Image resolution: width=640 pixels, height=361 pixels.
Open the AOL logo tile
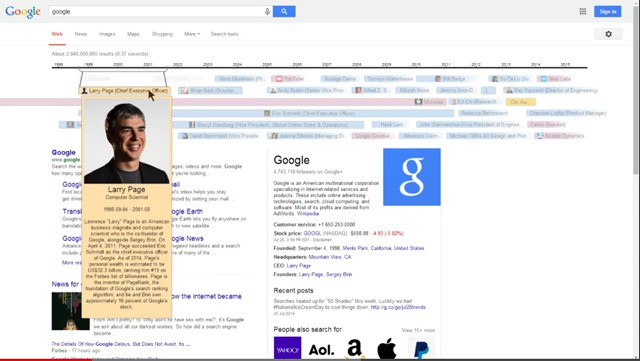click(x=321, y=350)
